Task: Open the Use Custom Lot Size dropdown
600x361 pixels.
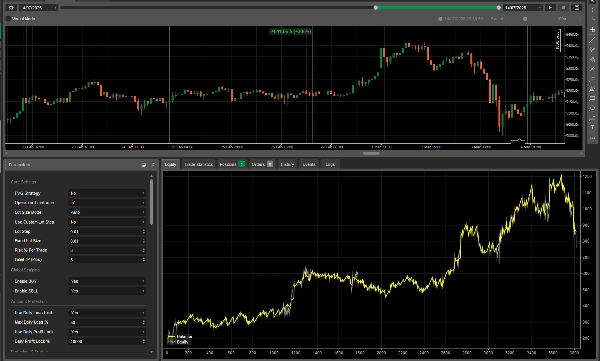Action: coord(107,222)
